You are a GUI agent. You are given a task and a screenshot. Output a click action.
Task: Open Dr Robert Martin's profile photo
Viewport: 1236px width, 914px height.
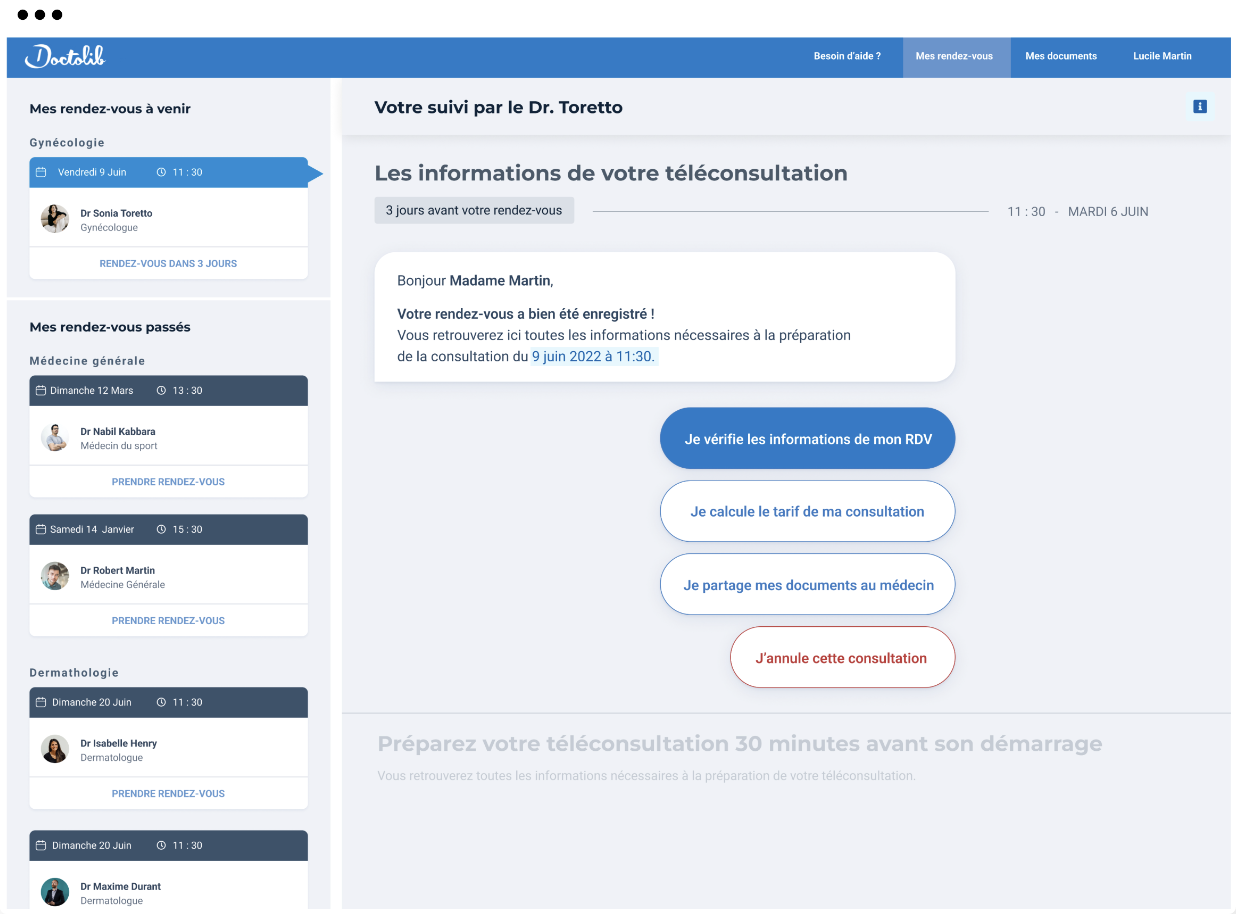tap(55, 576)
